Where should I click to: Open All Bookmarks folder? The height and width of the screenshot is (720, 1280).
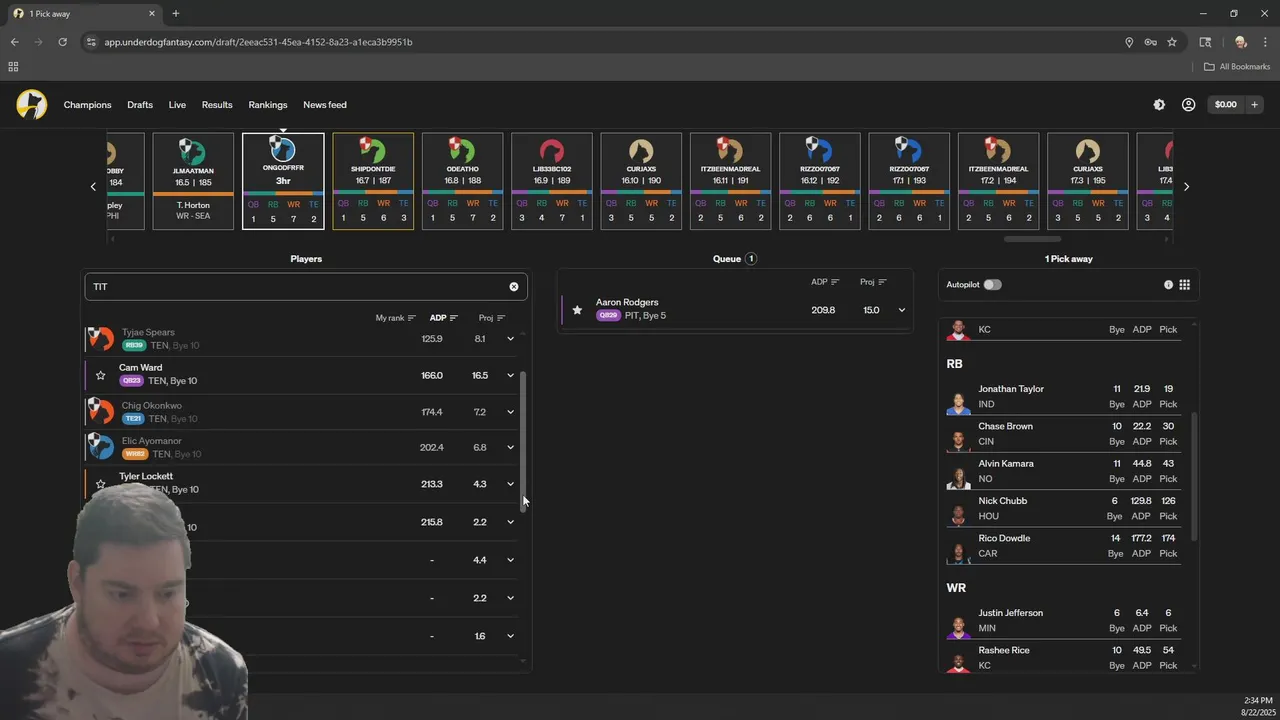pyautogui.click(x=1237, y=67)
